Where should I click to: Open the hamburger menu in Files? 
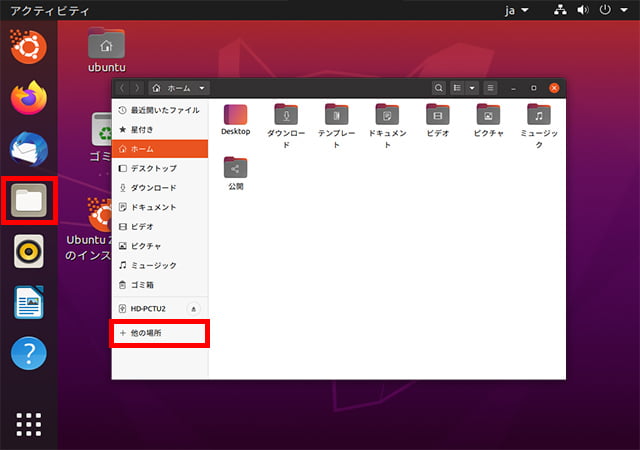(490, 88)
